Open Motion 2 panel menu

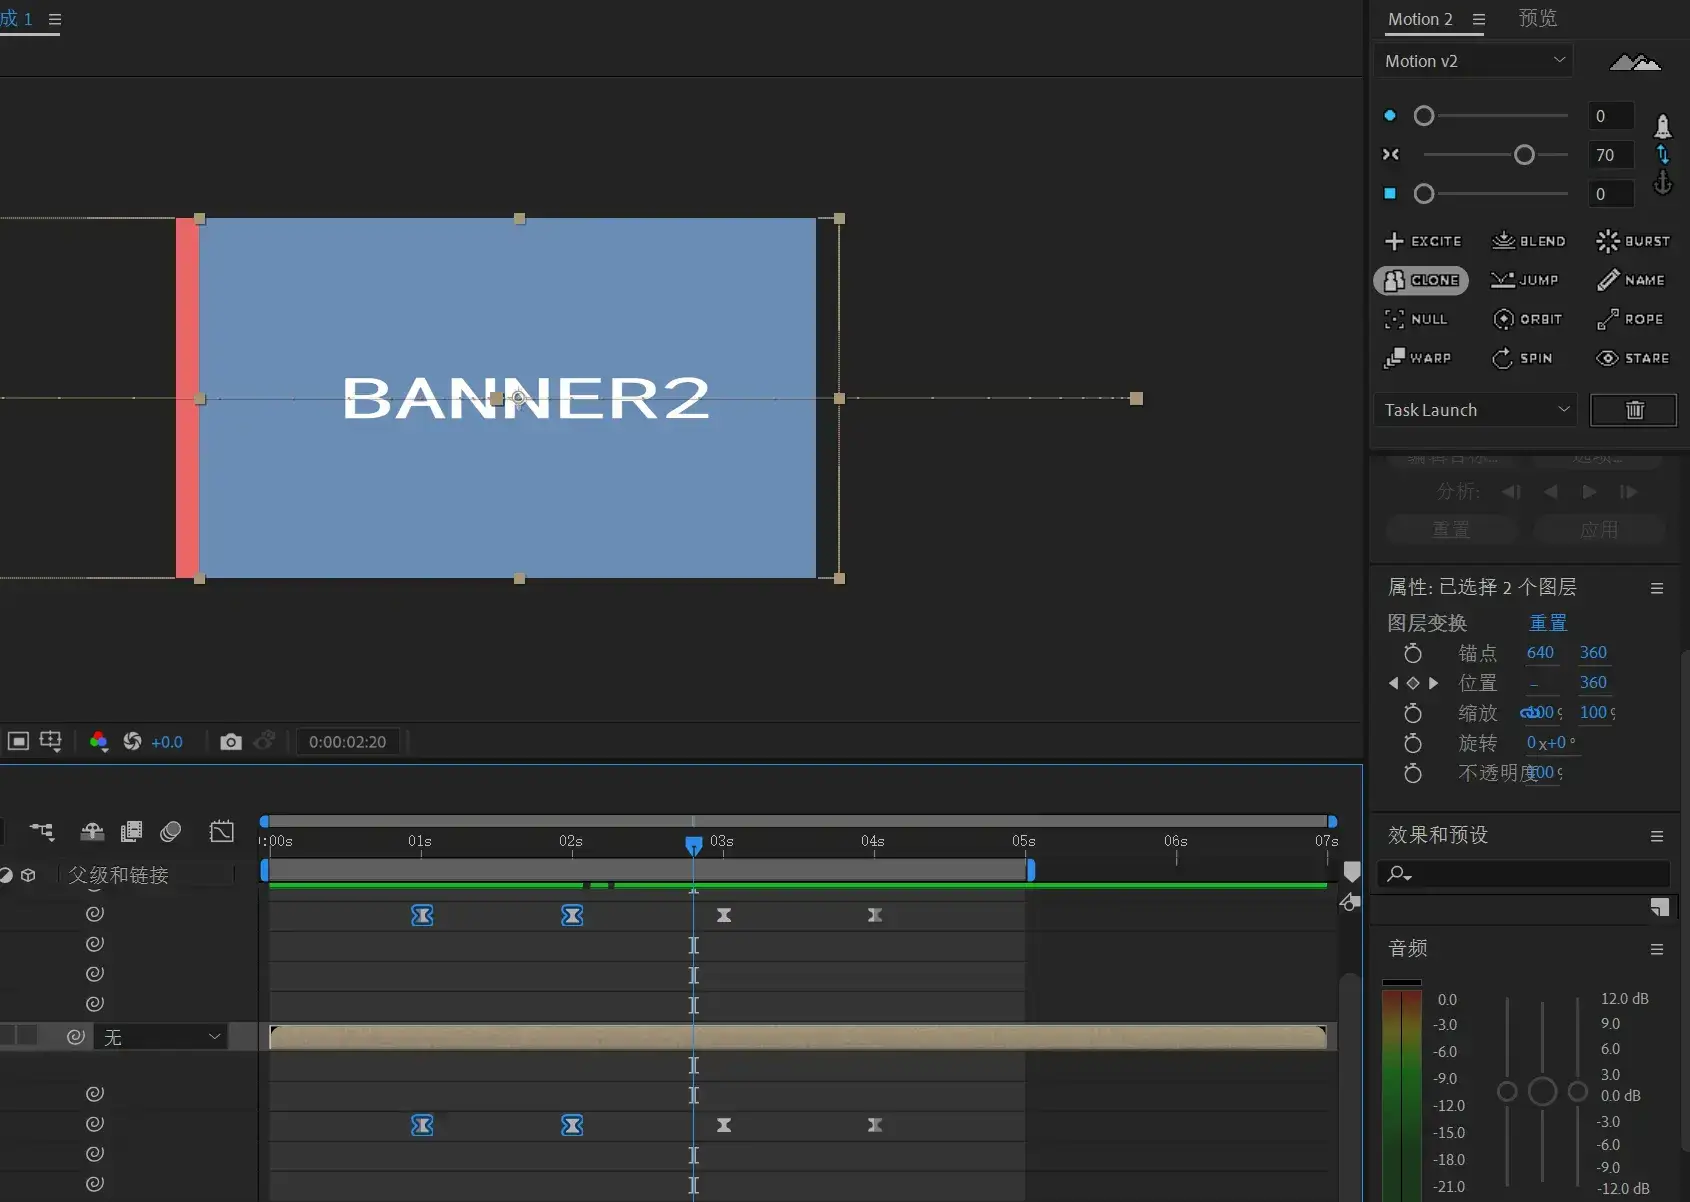pyautogui.click(x=1479, y=20)
